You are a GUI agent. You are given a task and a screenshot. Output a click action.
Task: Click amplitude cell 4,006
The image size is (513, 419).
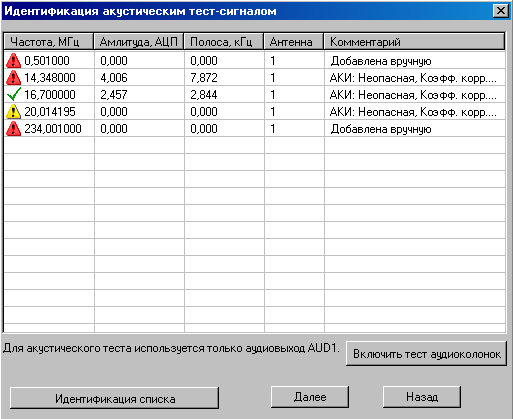pos(114,78)
